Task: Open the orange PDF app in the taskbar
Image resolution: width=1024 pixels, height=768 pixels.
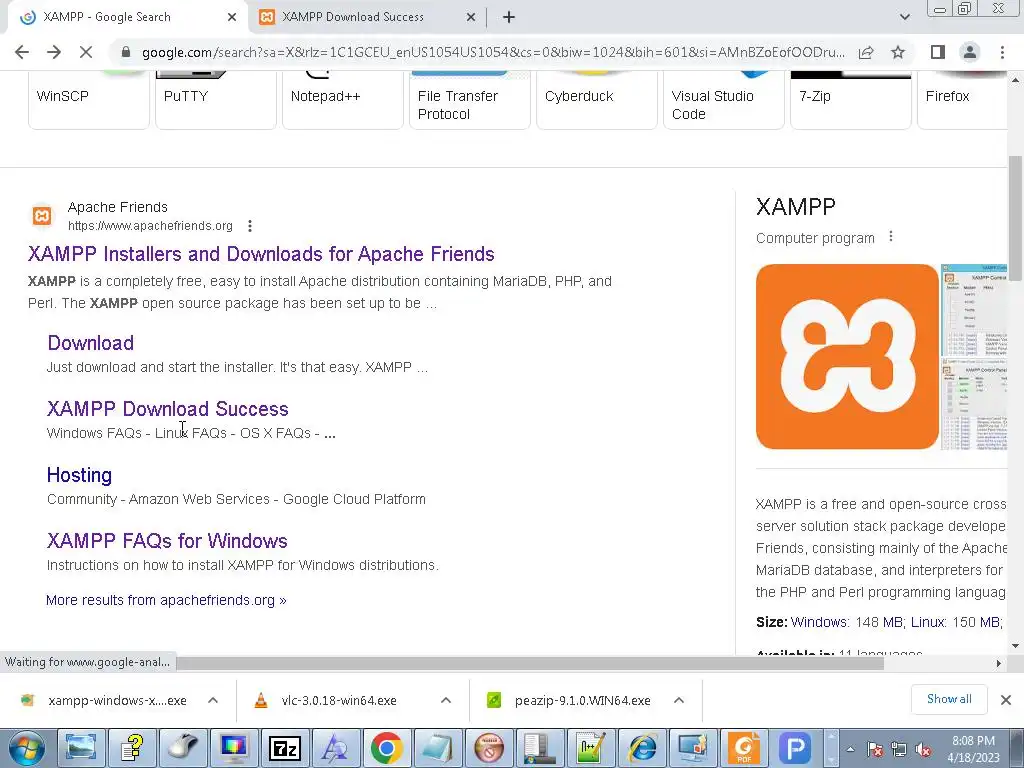Action: coord(744,748)
